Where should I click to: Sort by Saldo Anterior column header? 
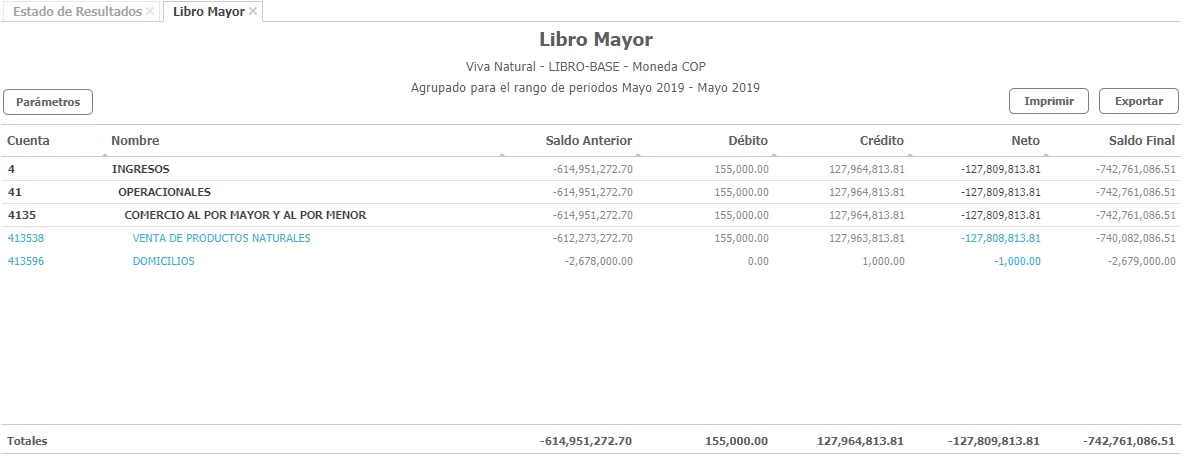[x=588, y=141]
